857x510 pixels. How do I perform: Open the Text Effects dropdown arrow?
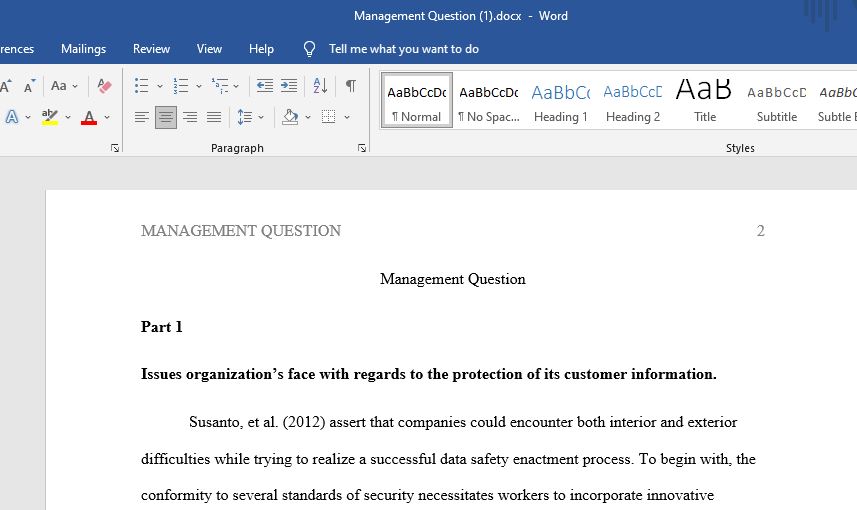28,117
